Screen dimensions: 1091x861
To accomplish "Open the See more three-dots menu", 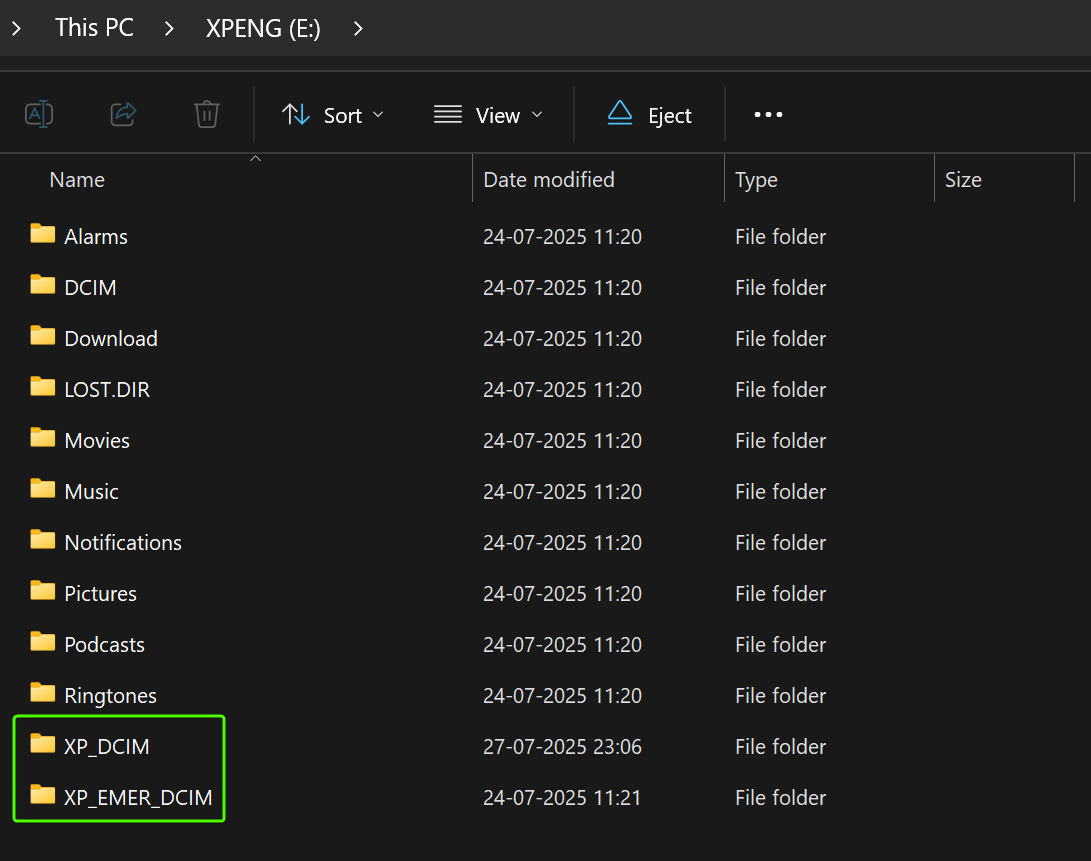I will 768,115.
